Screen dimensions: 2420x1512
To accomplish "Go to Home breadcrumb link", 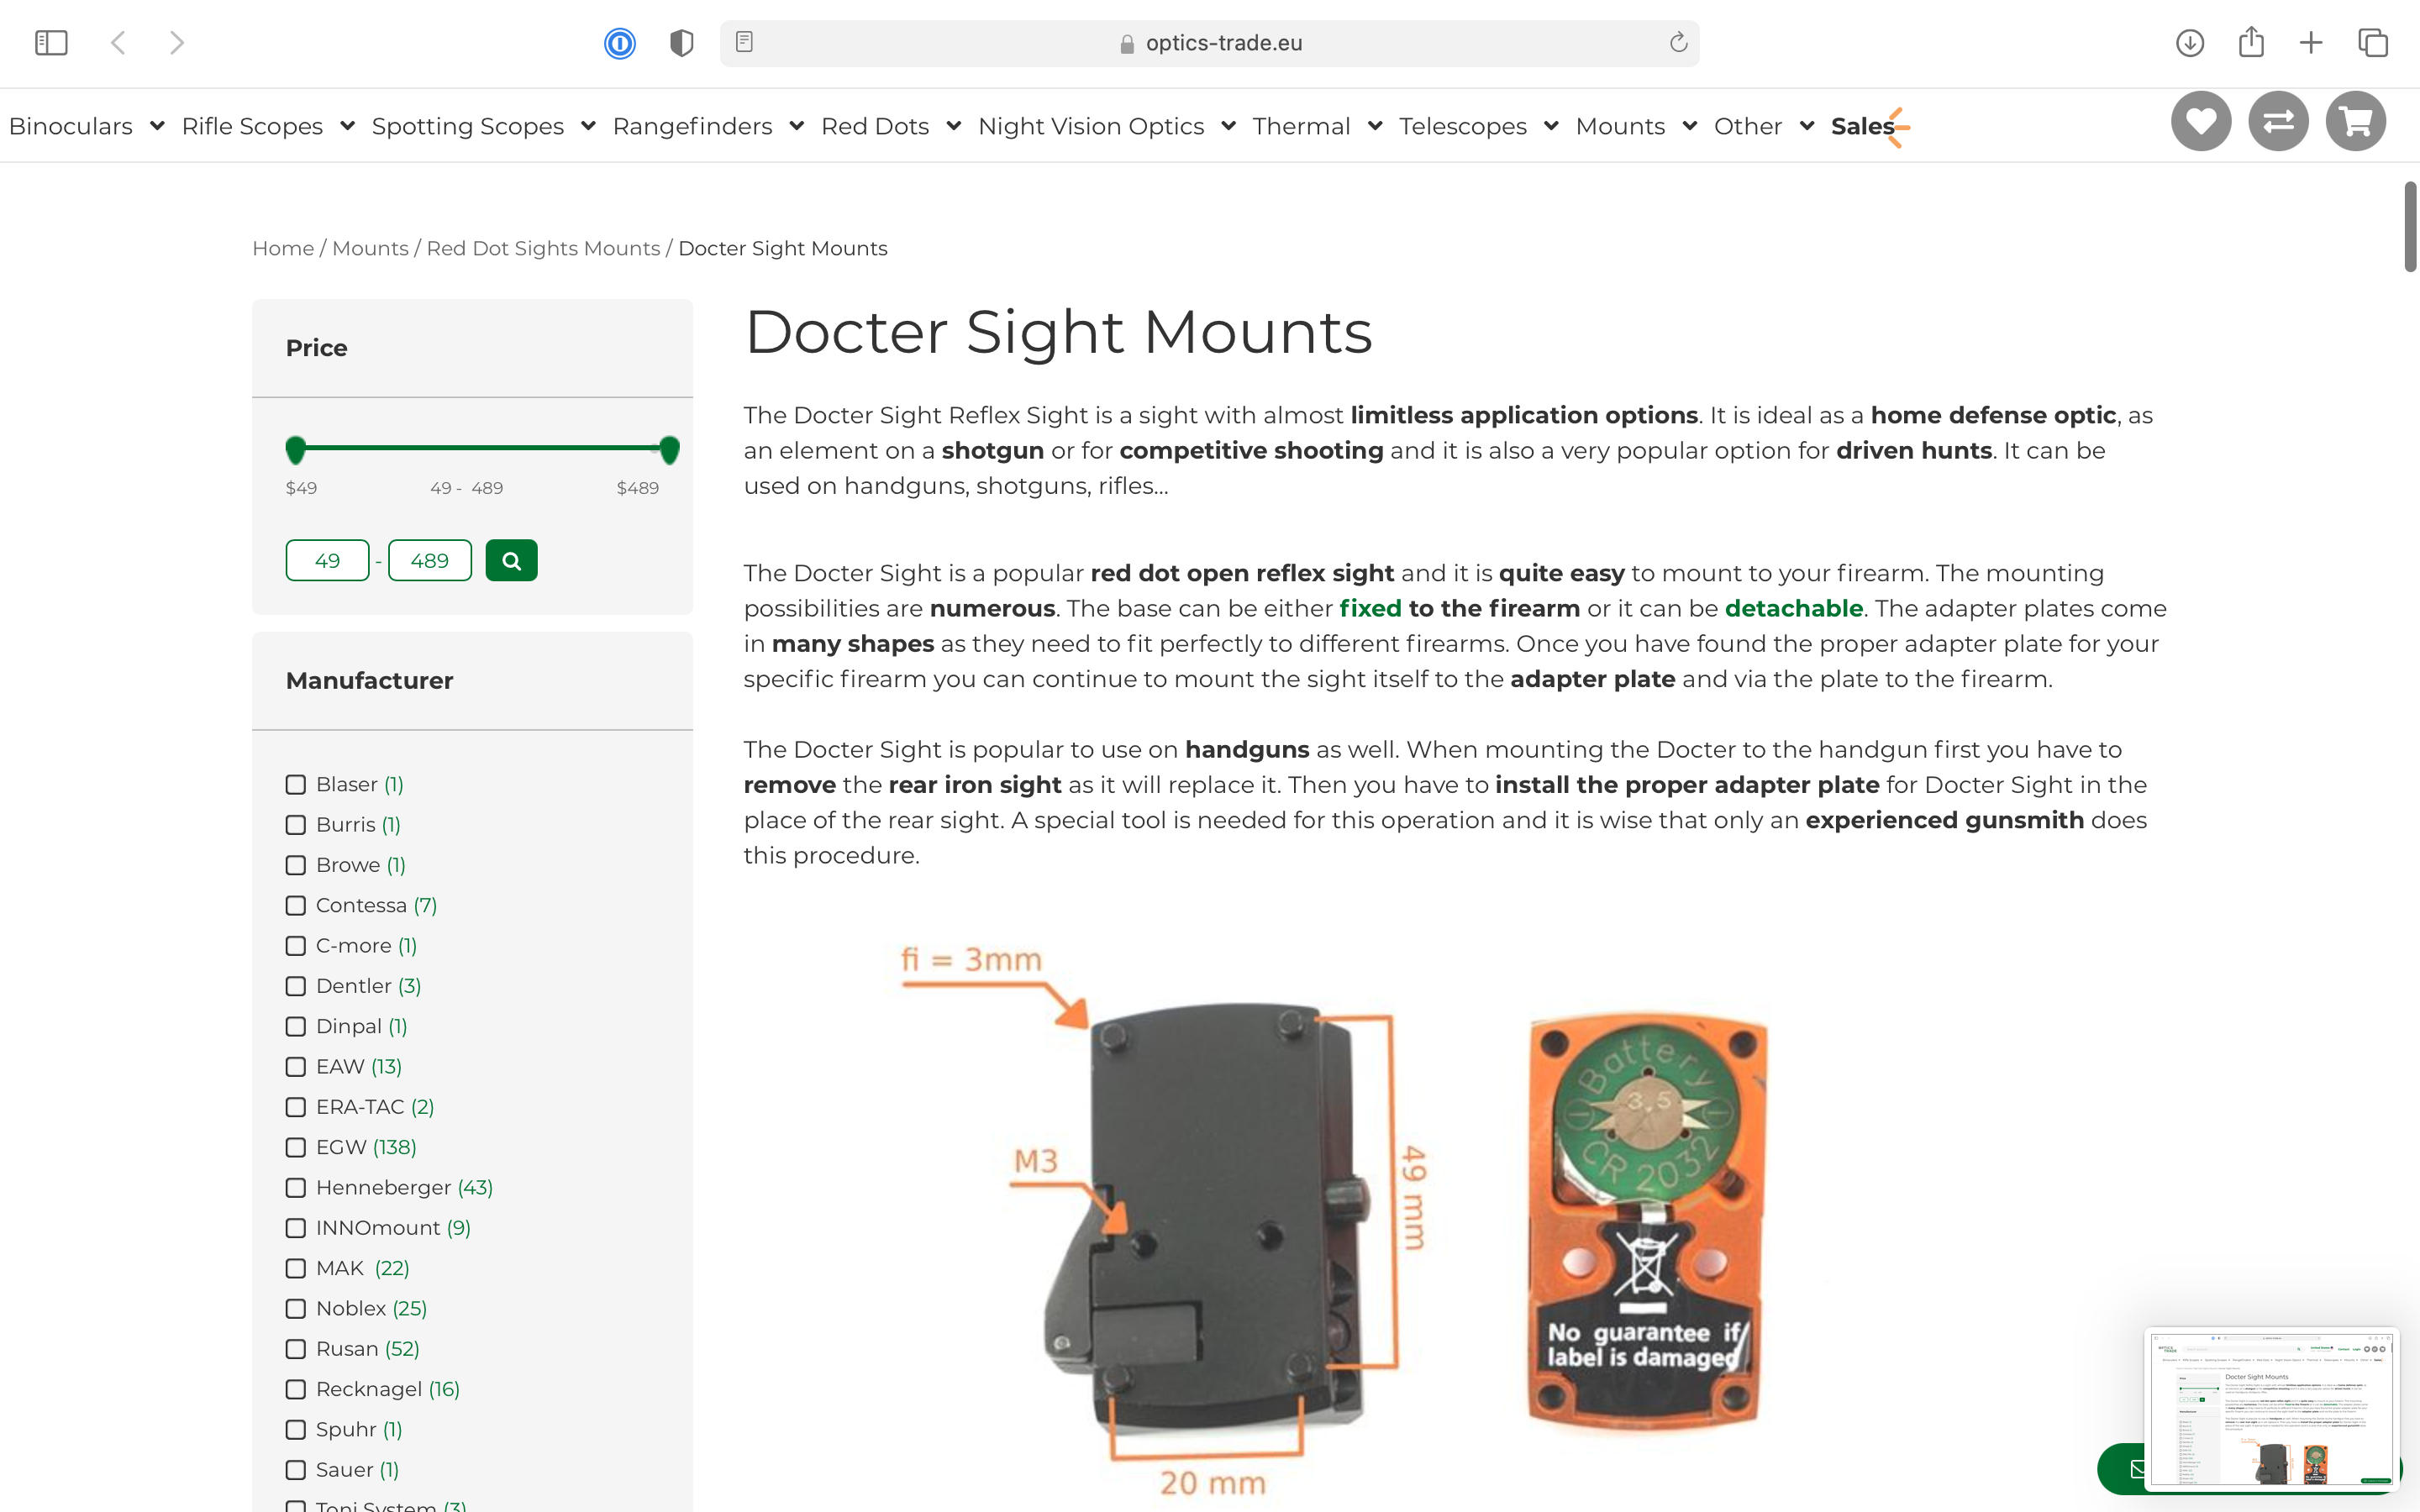I will pos(283,248).
